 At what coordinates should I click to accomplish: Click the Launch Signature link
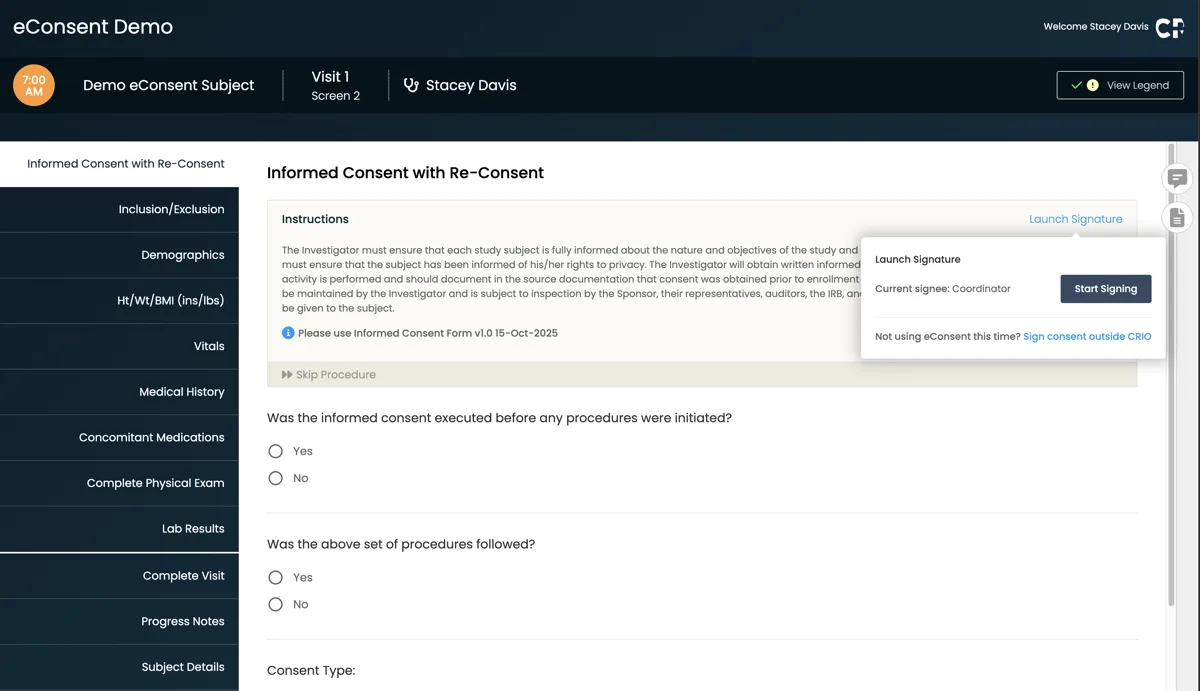(1075, 218)
